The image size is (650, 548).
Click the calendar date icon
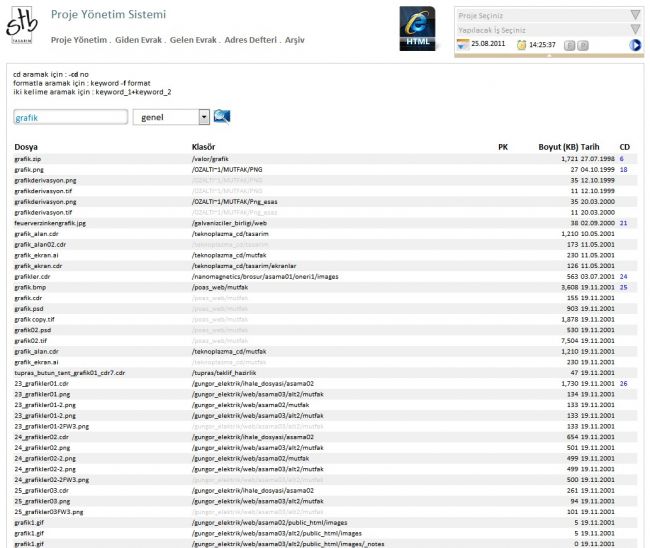click(462, 45)
